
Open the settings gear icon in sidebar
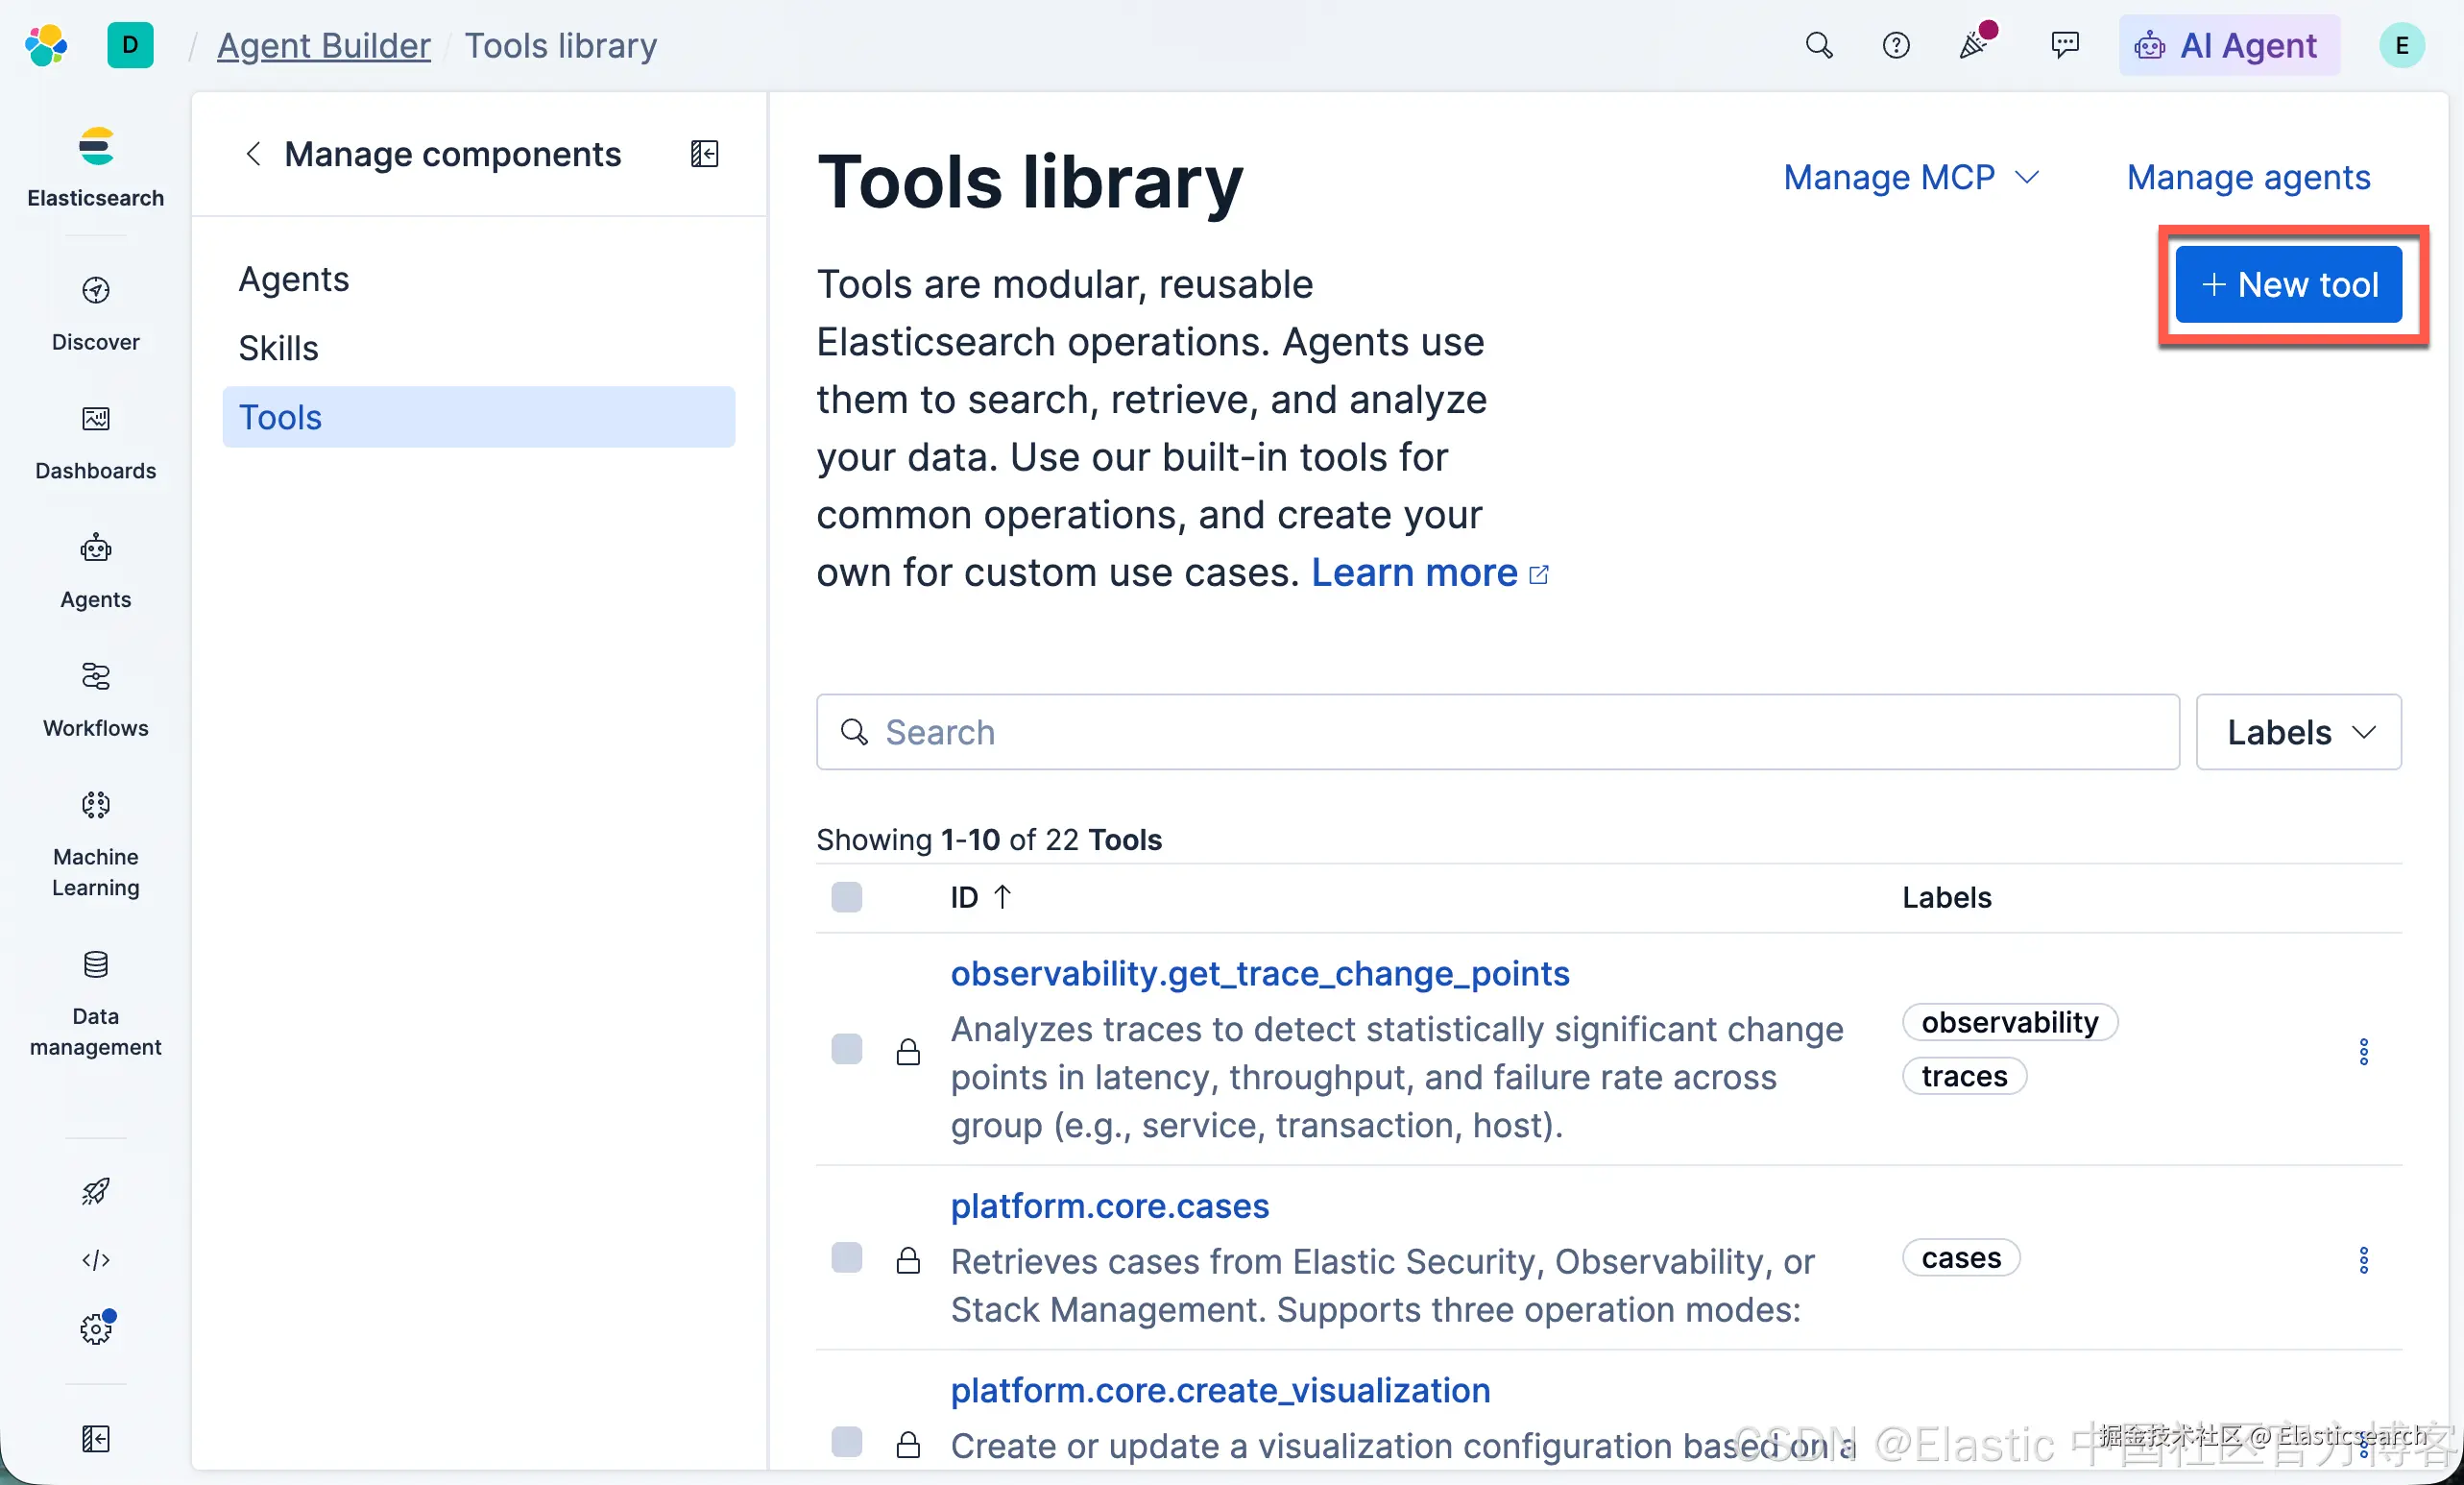coord(97,1327)
